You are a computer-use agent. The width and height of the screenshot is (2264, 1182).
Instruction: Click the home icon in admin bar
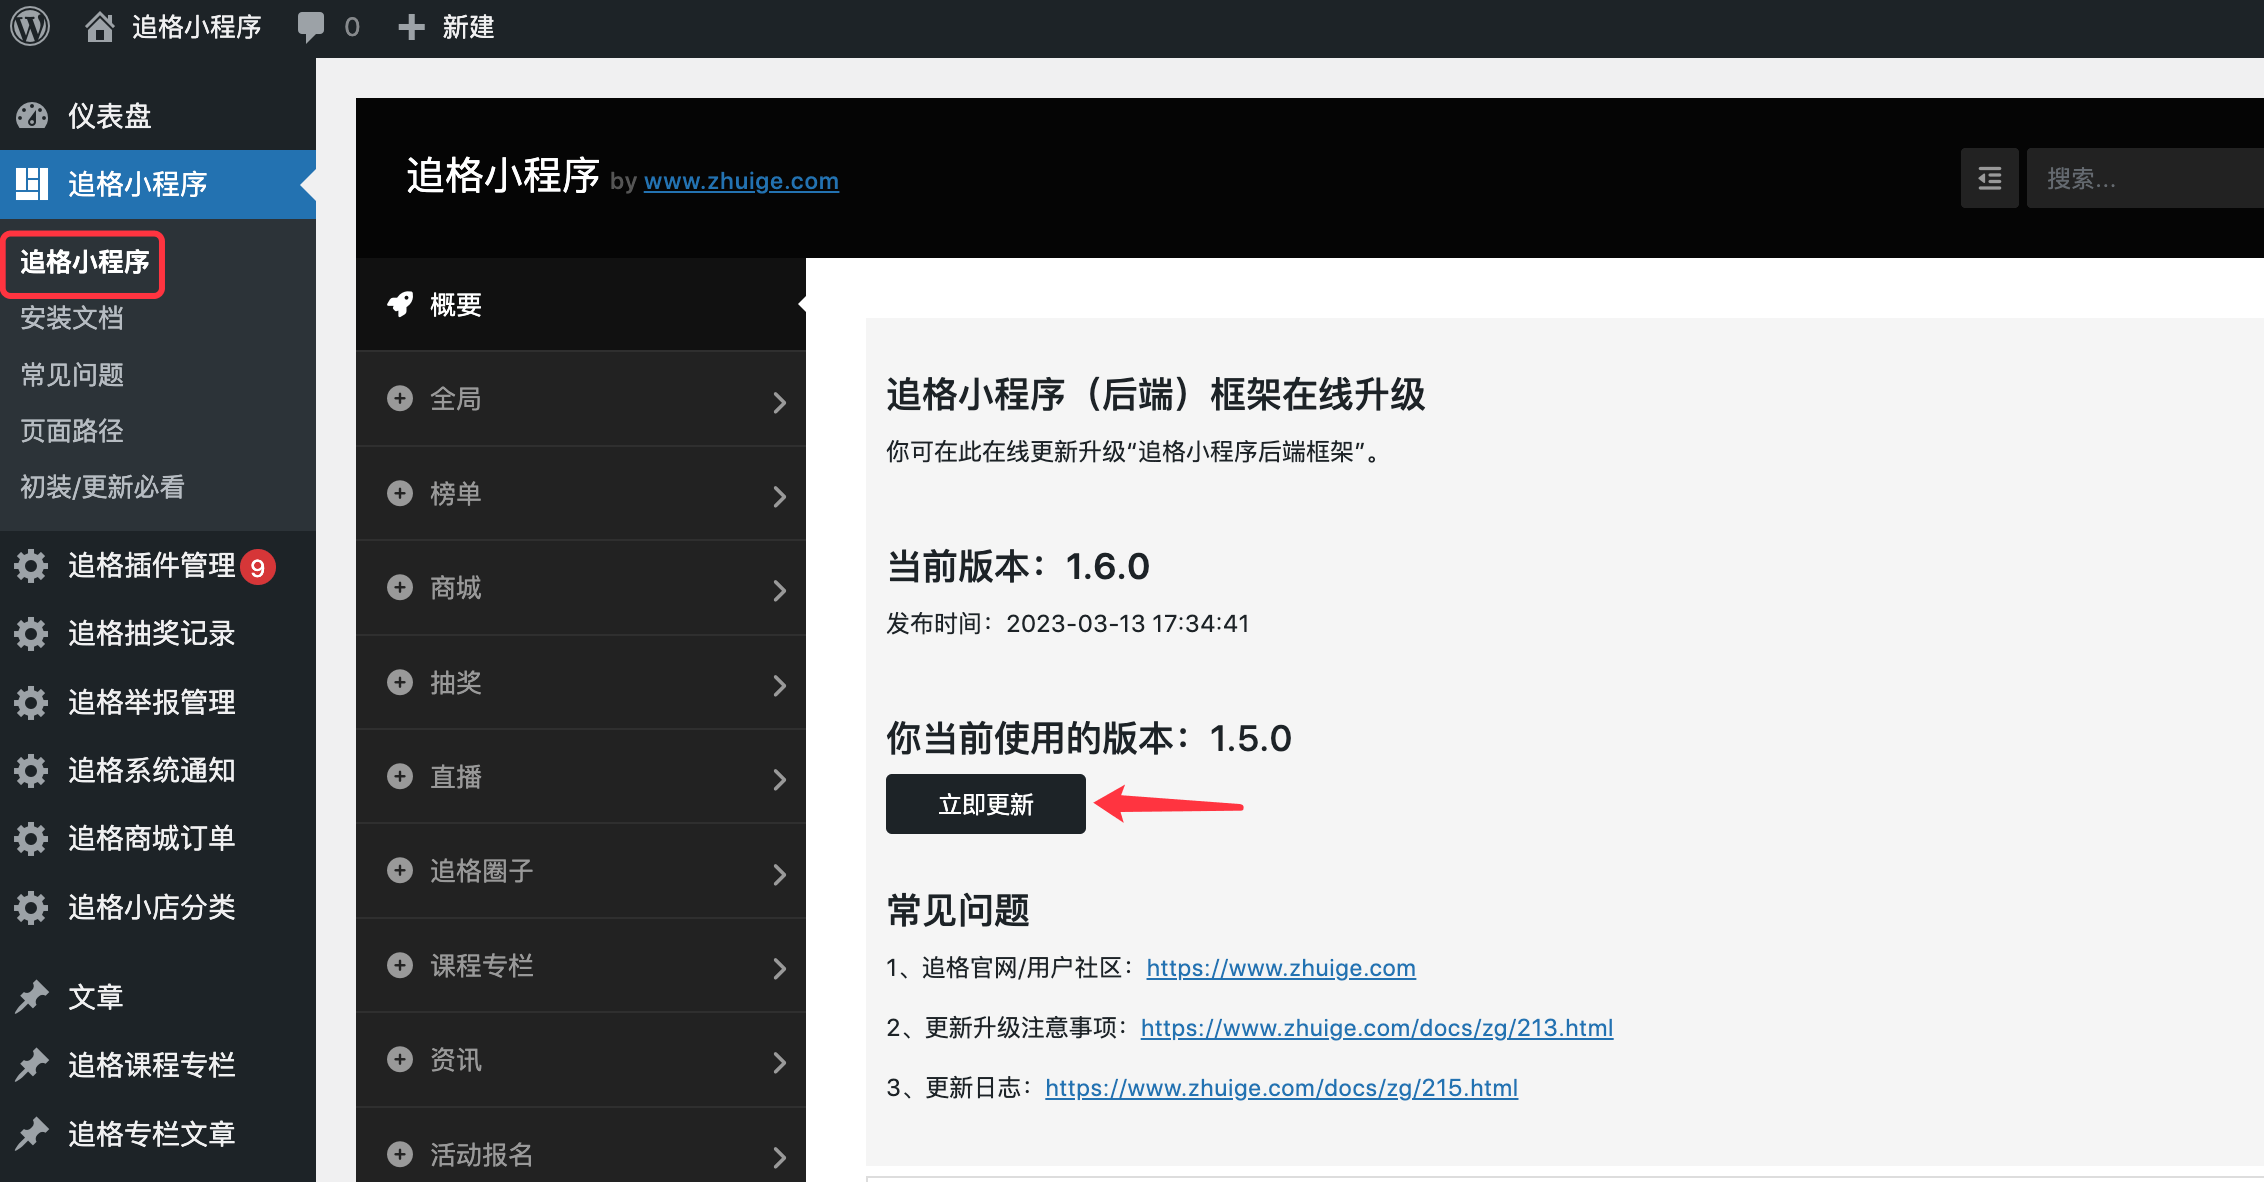point(99,27)
